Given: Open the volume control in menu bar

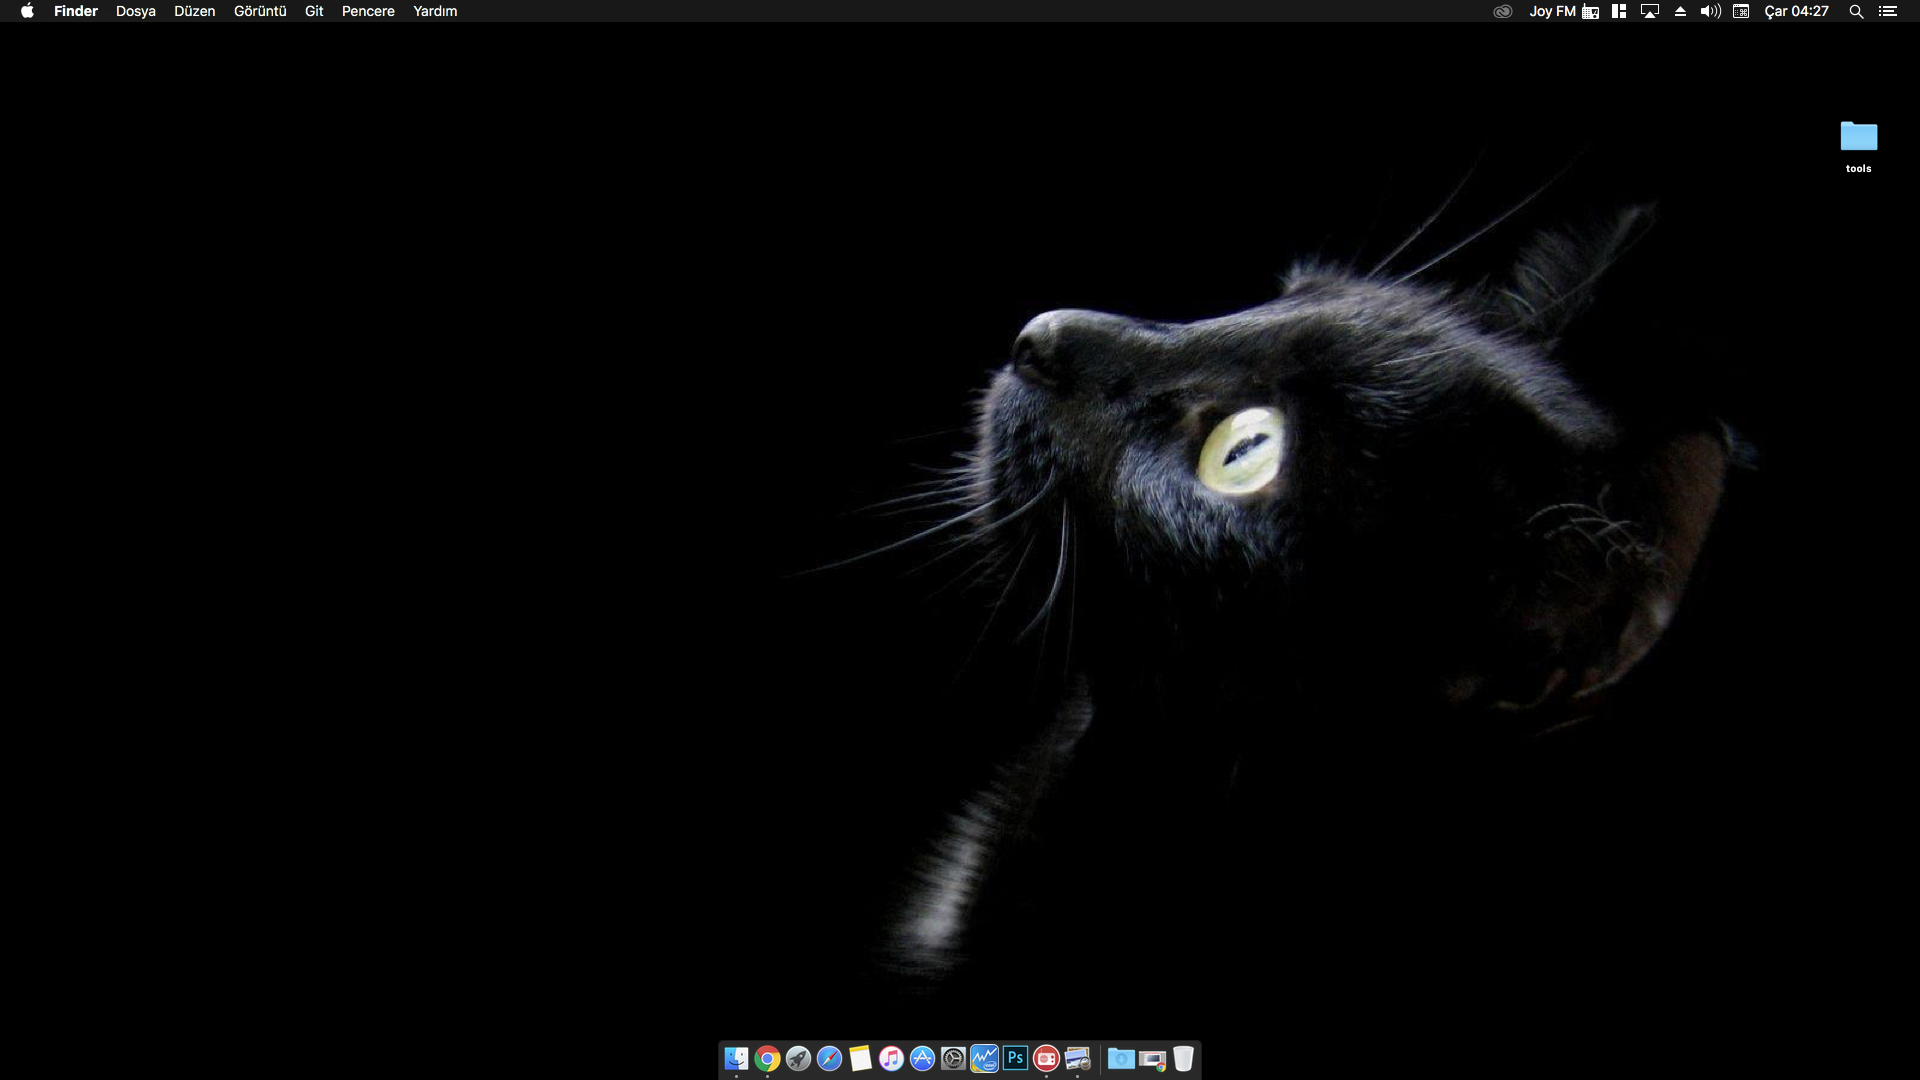Looking at the screenshot, I should pyautogui.click(x=1710, y=11).
